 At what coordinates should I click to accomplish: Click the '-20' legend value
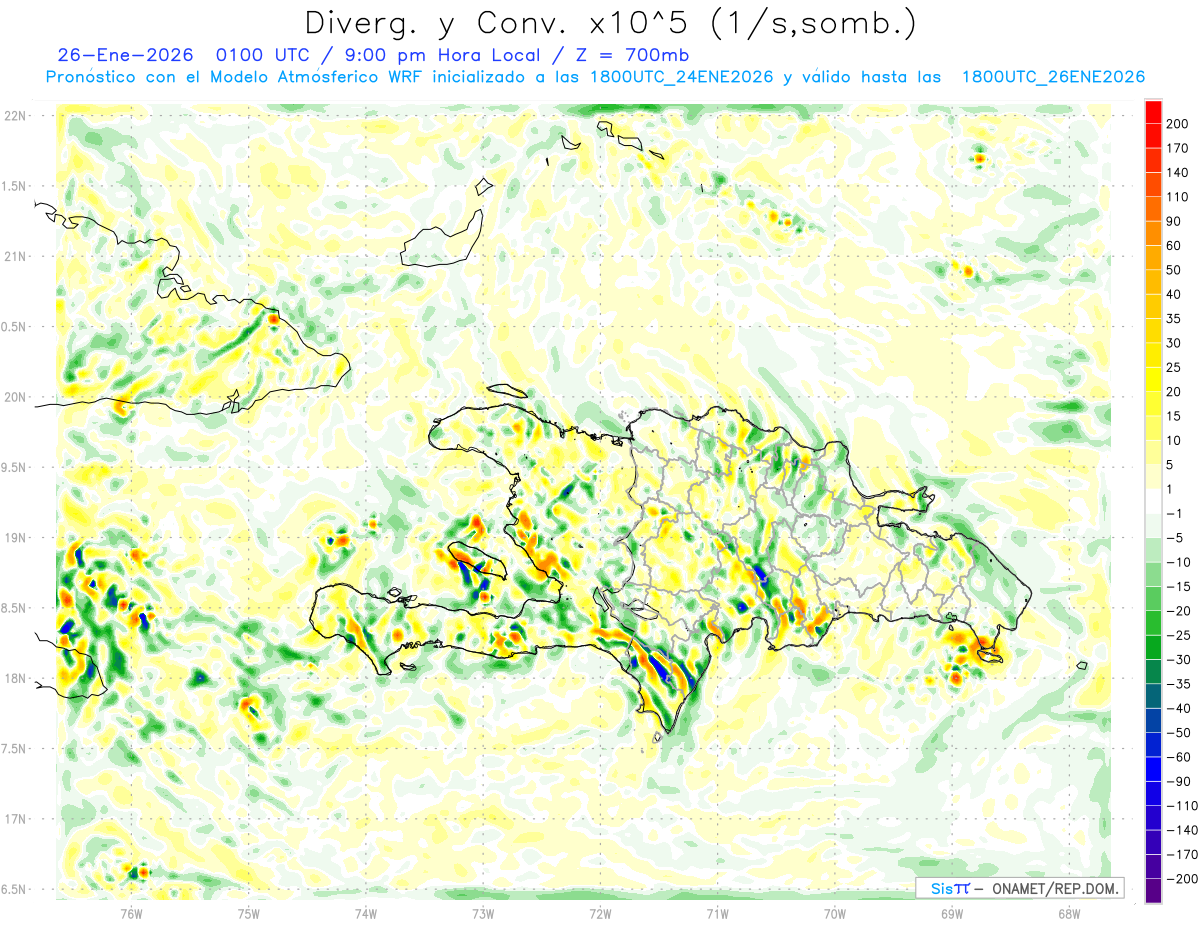pyautogui.click(x=1181, y=611)
